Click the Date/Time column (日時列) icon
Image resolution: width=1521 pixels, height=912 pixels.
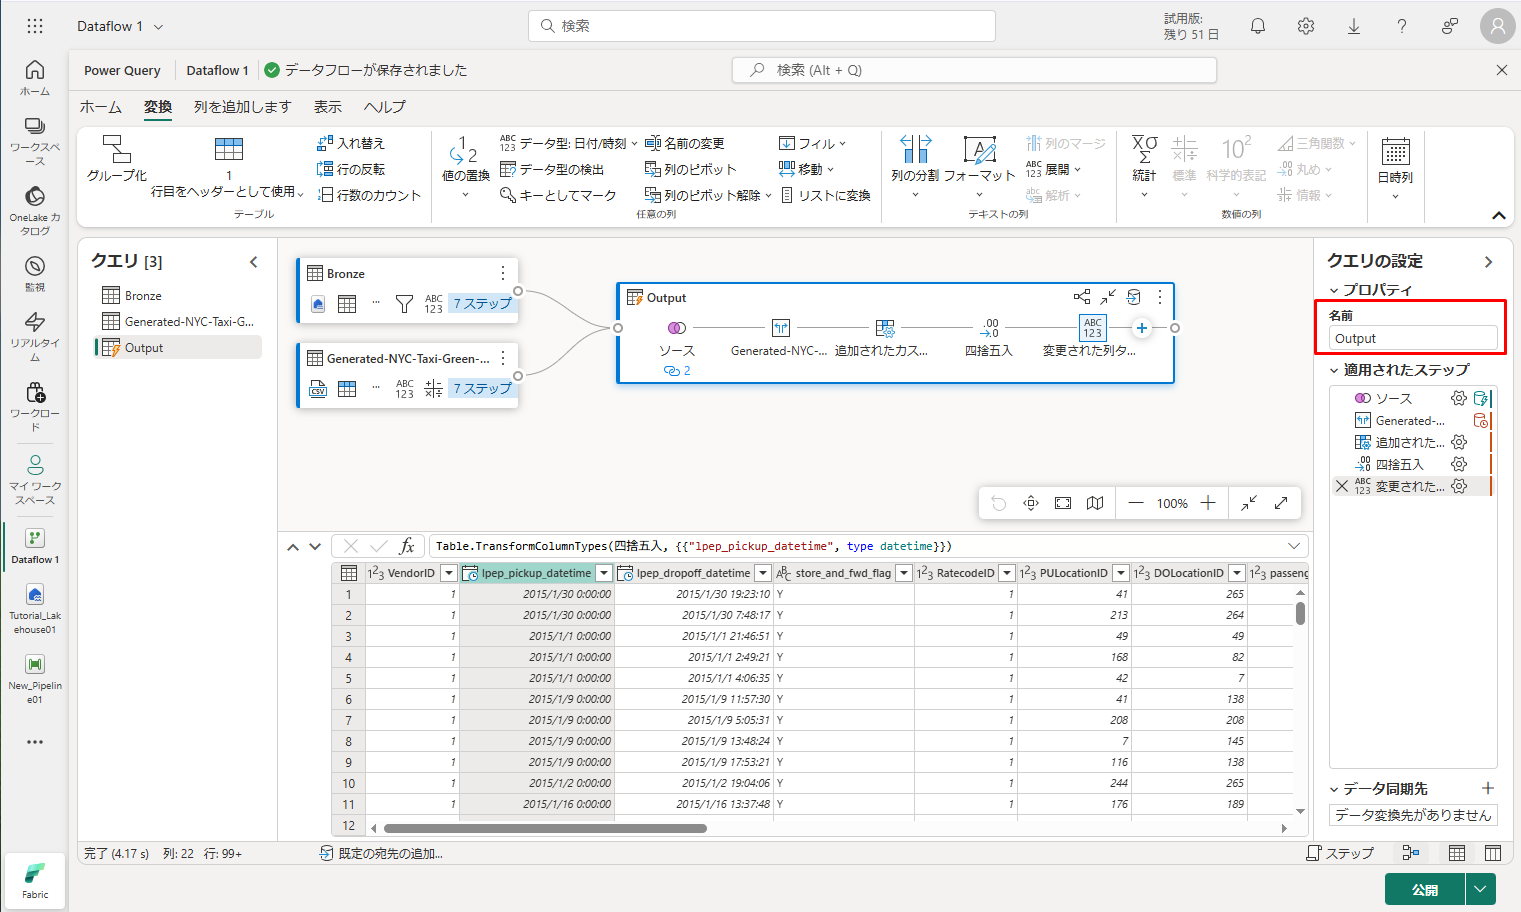point(1395,152)
